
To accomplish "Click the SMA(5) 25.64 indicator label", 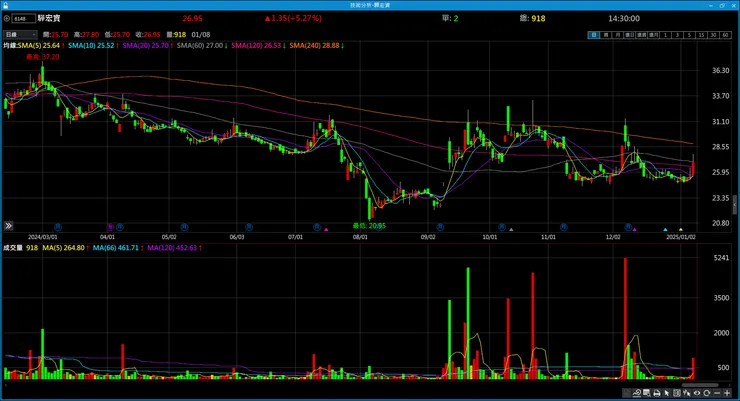I will point(41,45).
